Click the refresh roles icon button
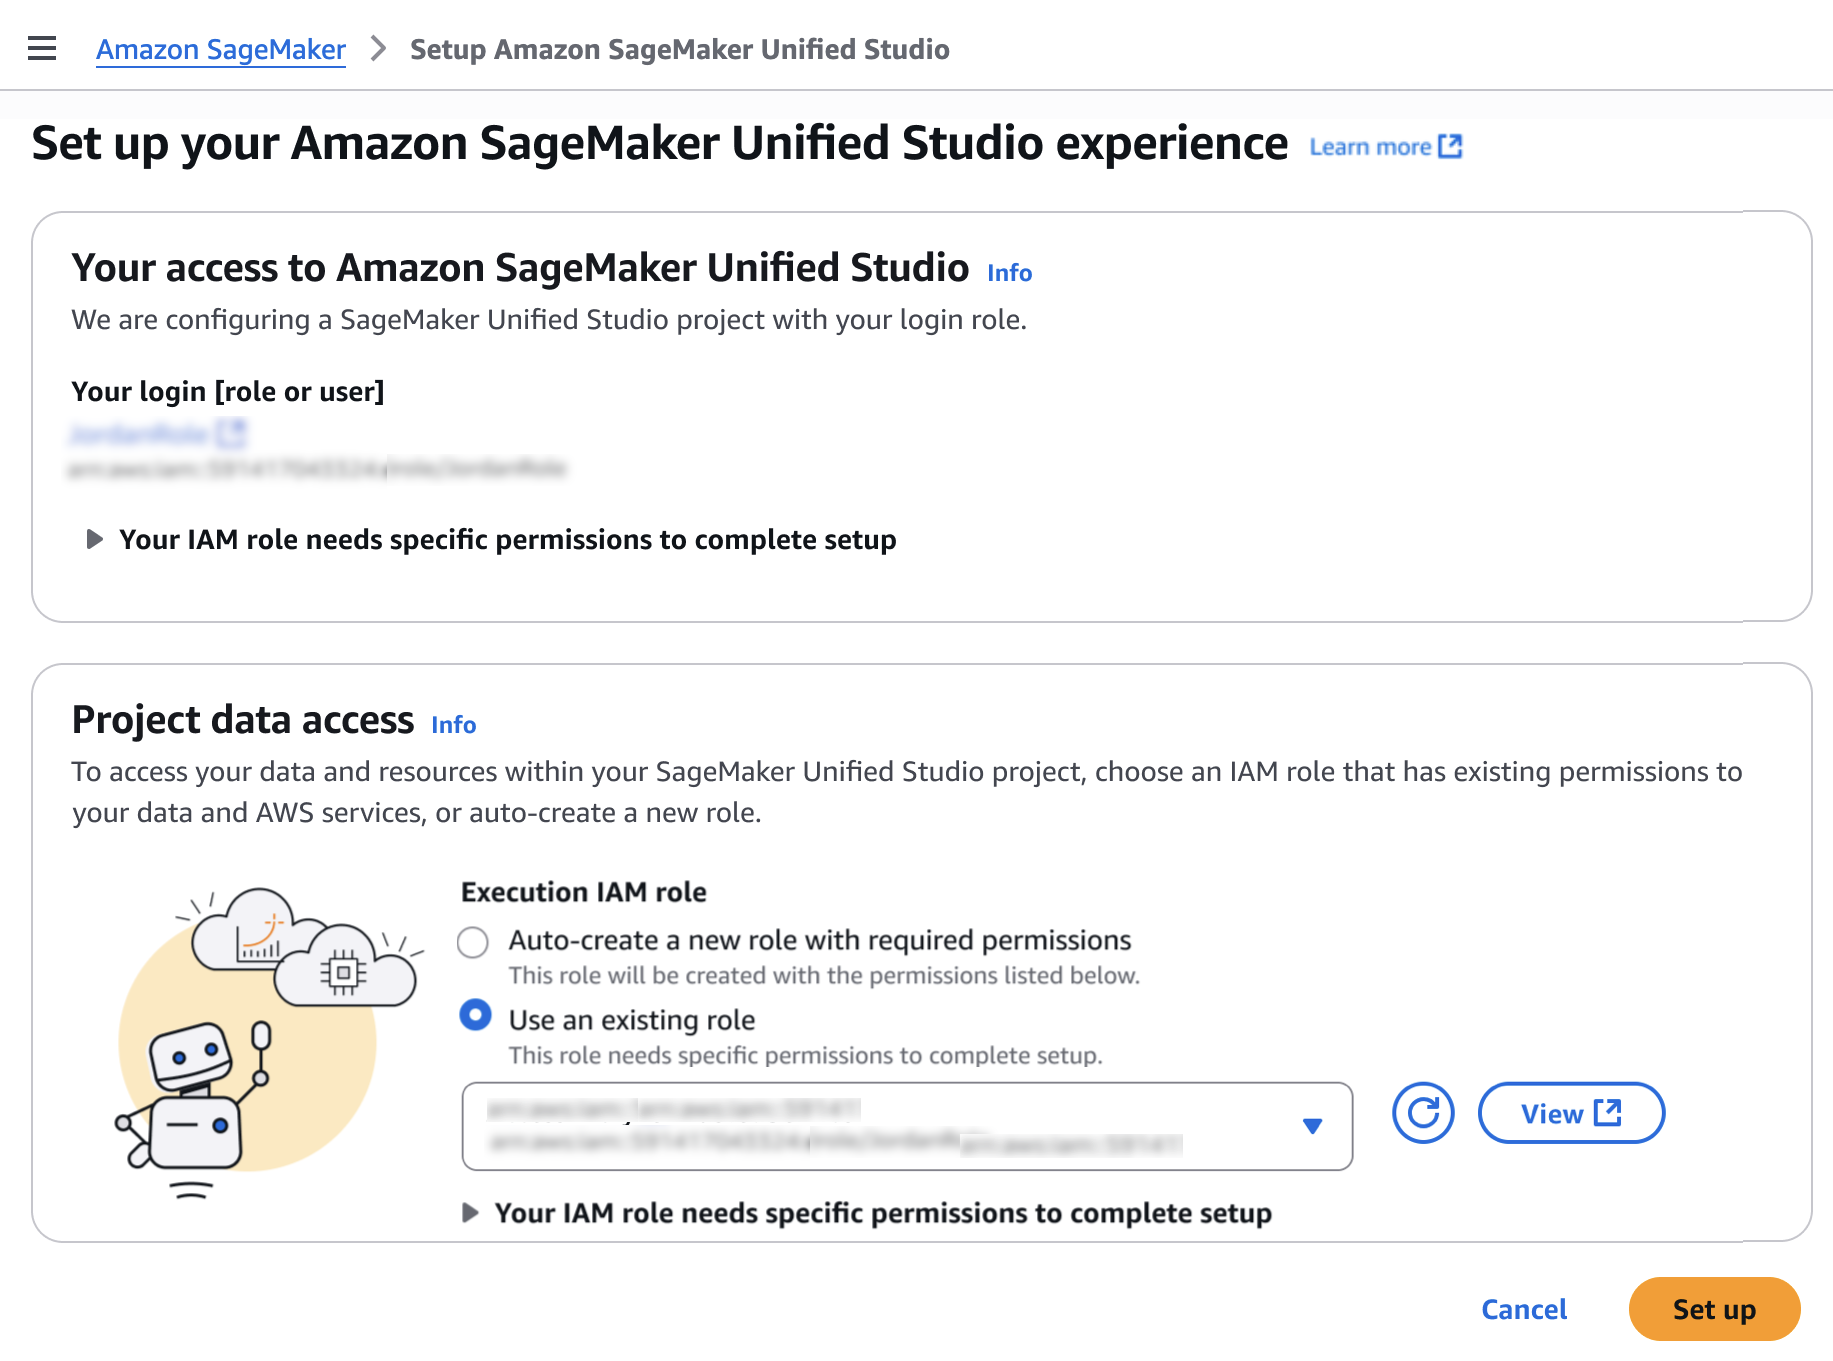Image resolution: width=1833 pixels, height=1361 pixels. pos(1423,1113)
